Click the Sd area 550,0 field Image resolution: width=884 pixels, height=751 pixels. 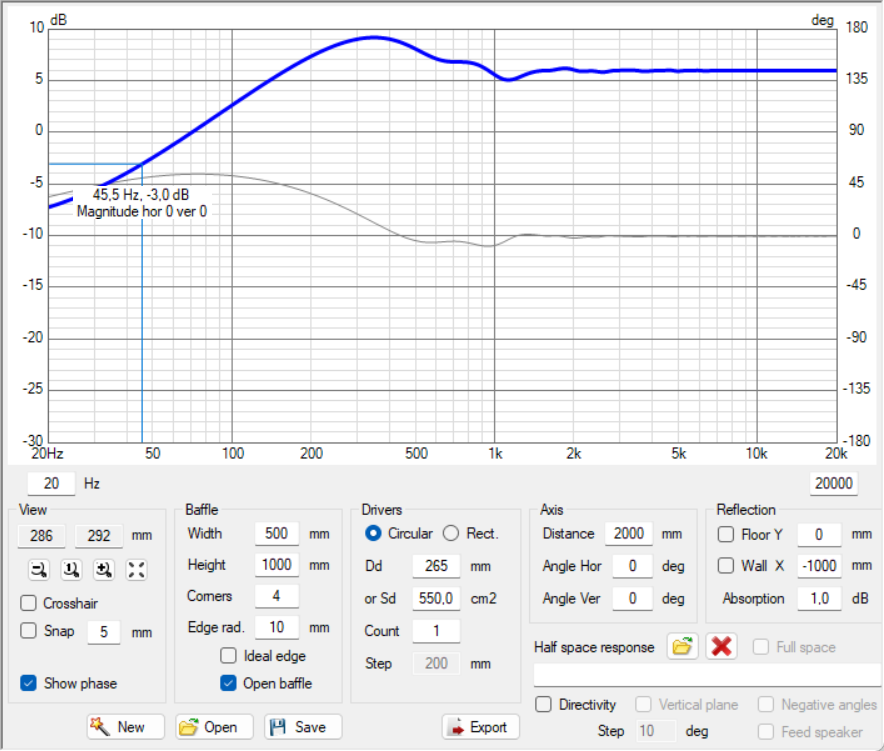click(436, 598)
